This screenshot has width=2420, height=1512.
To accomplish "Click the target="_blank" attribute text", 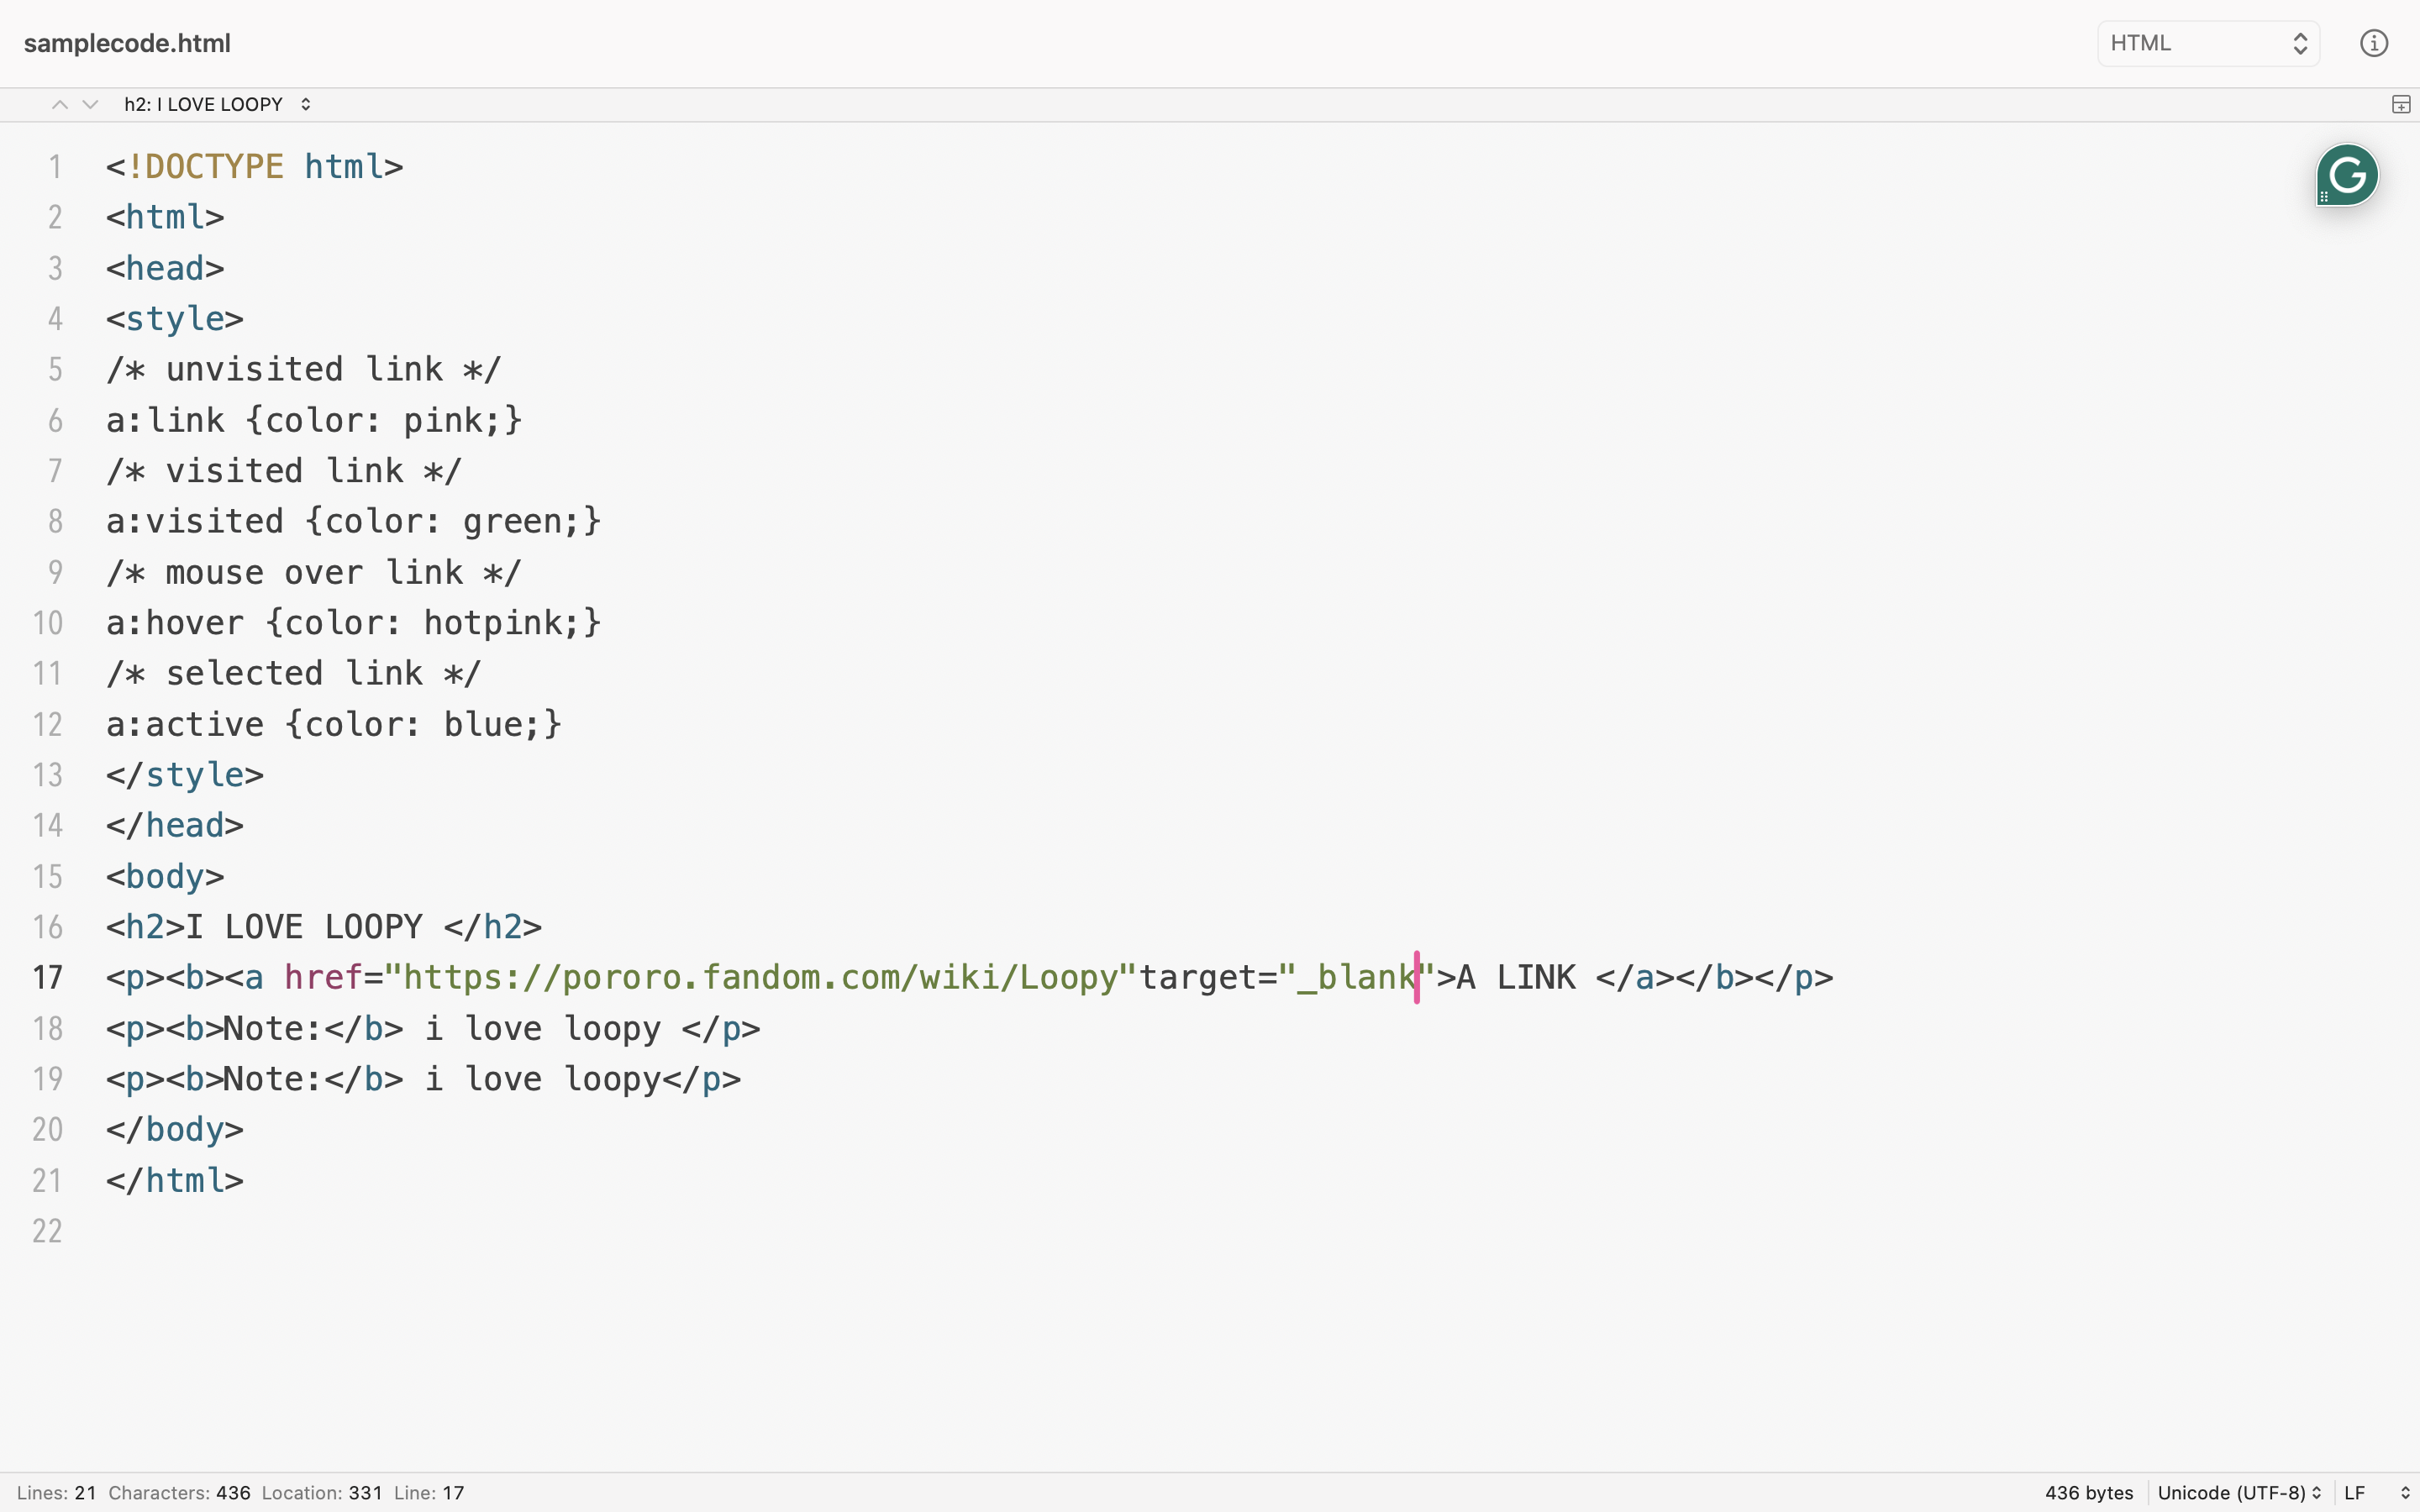I will tap(1288, 977).
